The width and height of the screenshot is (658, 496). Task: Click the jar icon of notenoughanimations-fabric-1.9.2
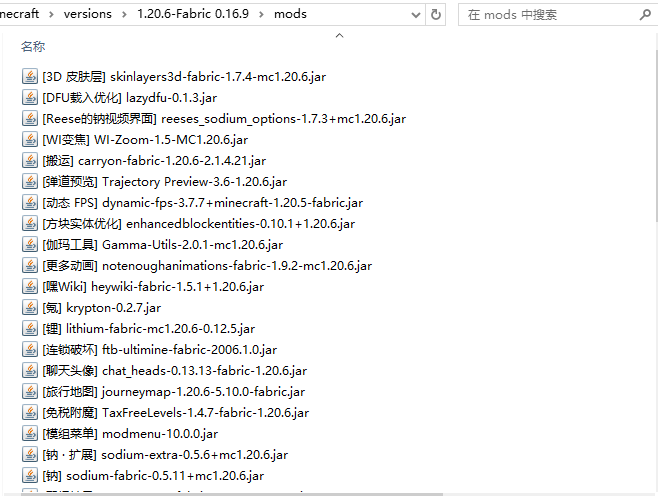click(x=29, y=265)
